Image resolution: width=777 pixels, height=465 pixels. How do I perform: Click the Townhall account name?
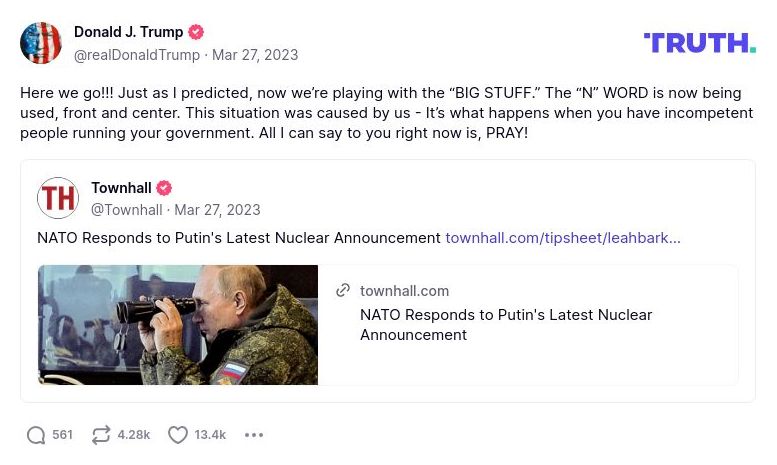coord(121,188)
